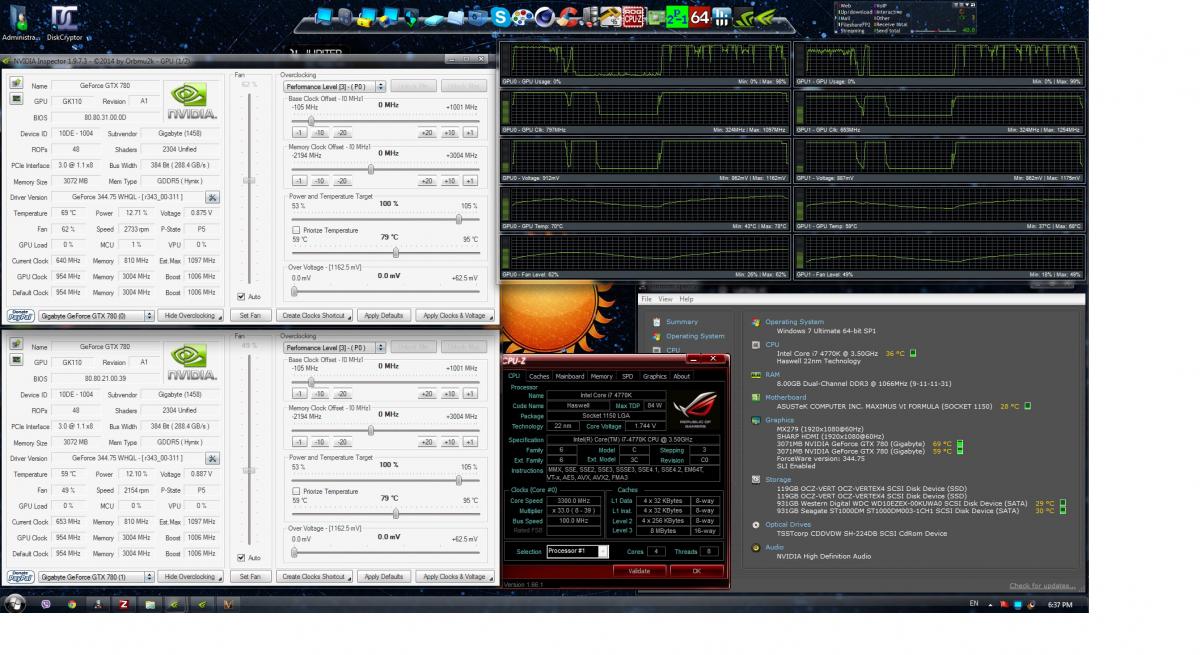This screenshot has height=655, width=1200.
Task: Open GPU selector 'Gigabyte GeForce GTX 780 (1)'
Action: (x=95, y=577)
